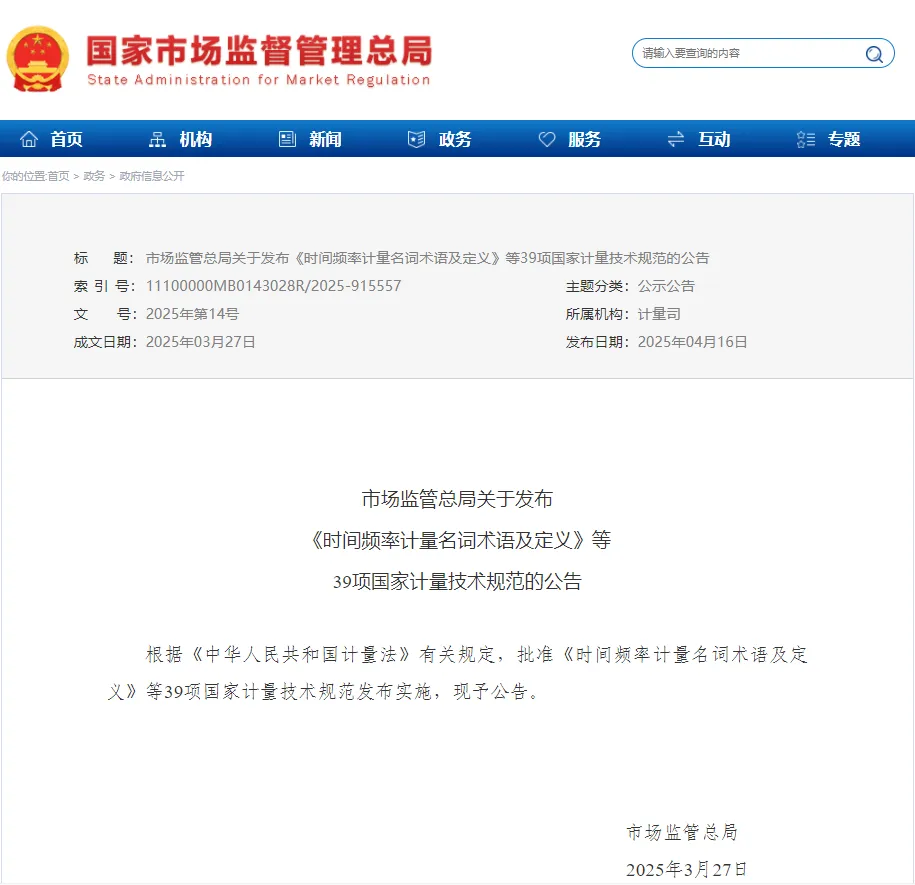
Task: Click heading line 39项国家计量技术规范的公告
Action: tap(457, 582)
